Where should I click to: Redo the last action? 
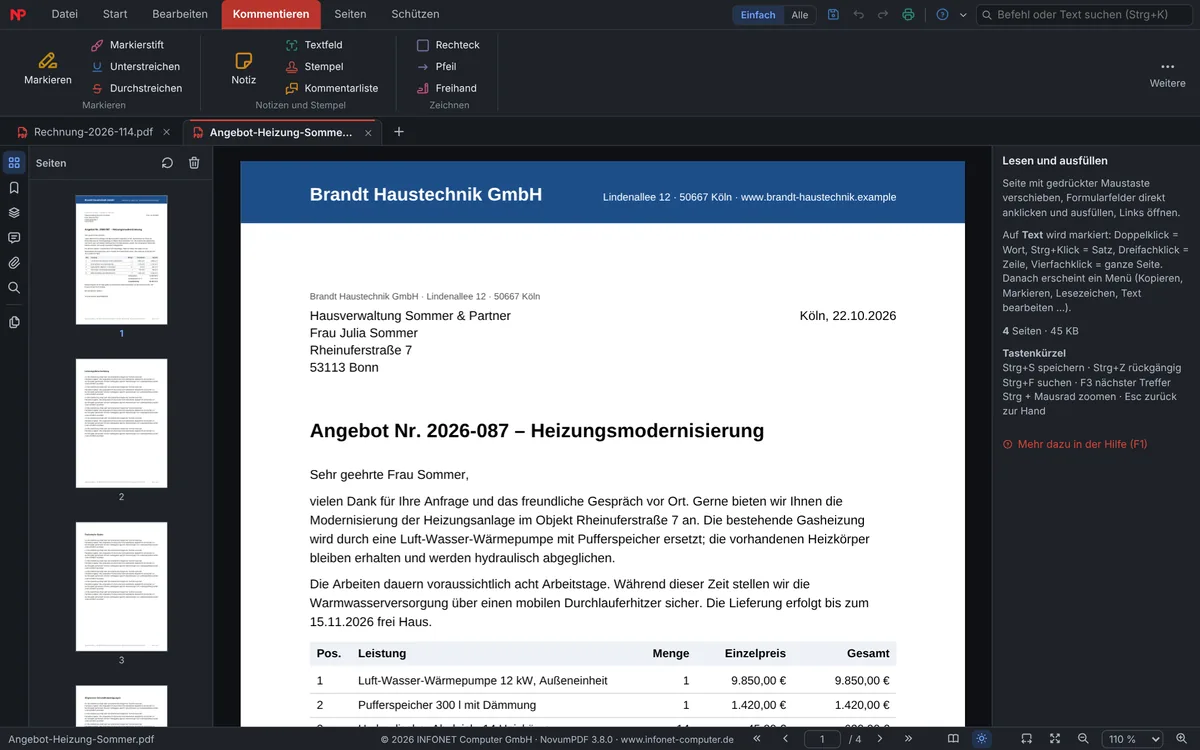[x=882, y=15]
